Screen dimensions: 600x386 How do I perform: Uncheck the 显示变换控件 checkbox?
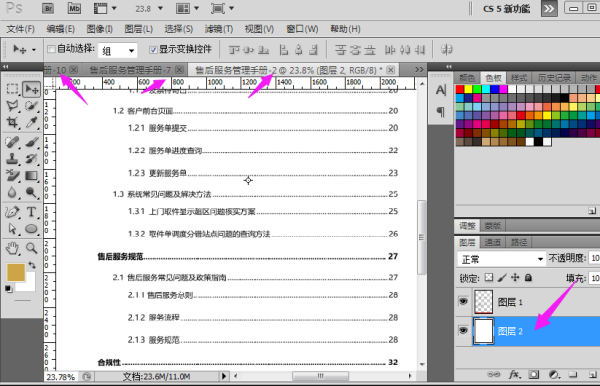coord(153,49)
